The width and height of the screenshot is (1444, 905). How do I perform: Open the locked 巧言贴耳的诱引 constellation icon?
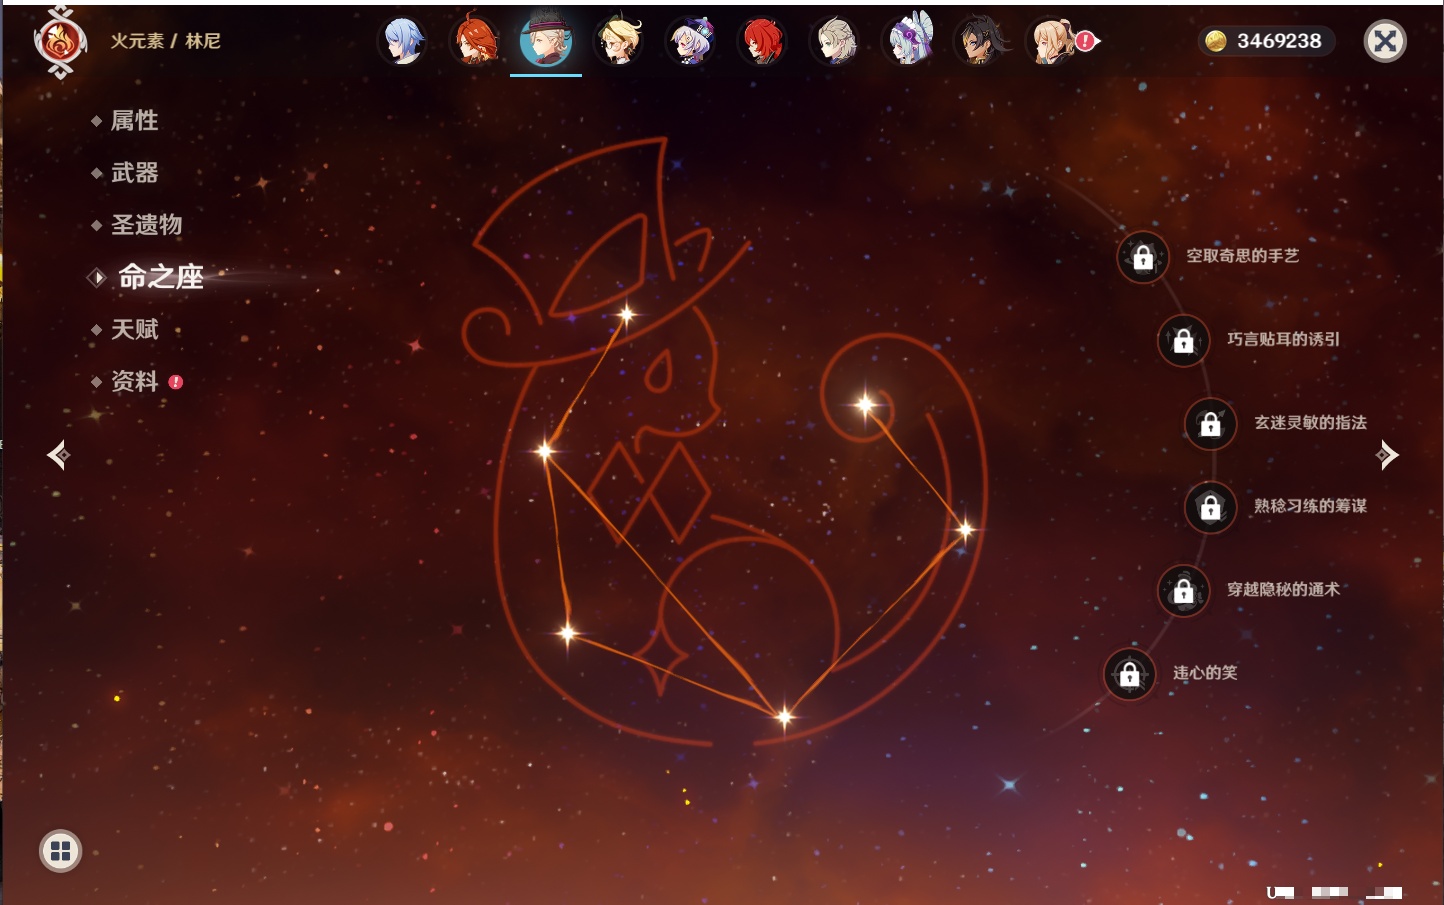(x=1183, y=341)
